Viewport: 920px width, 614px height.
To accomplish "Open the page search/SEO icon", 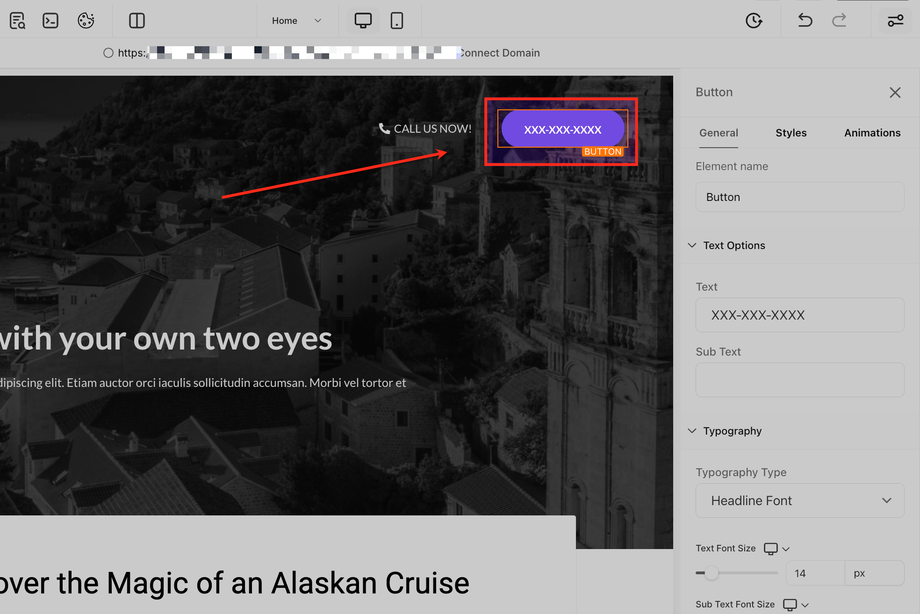I will tap(17, 21).
